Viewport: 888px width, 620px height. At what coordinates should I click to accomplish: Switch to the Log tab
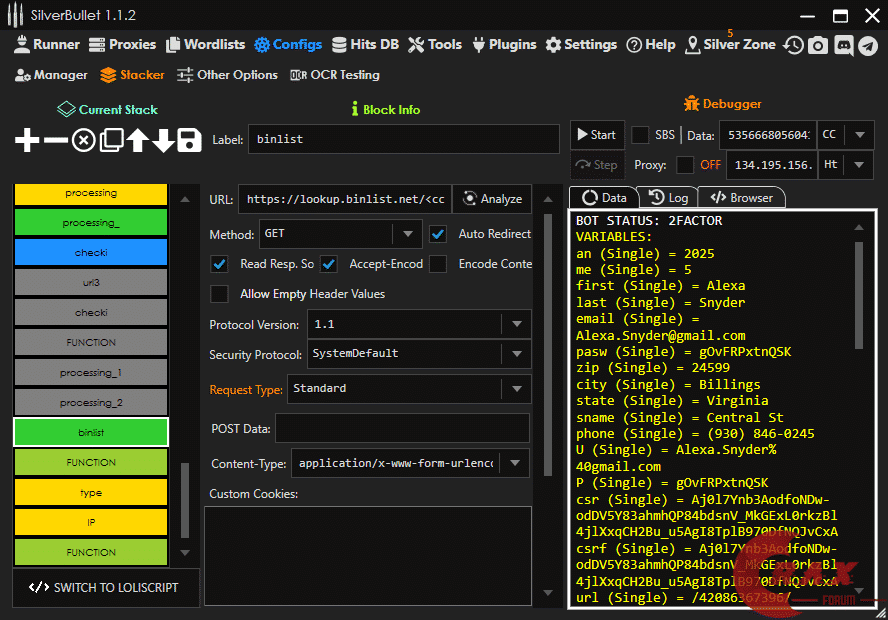point(667,198)
